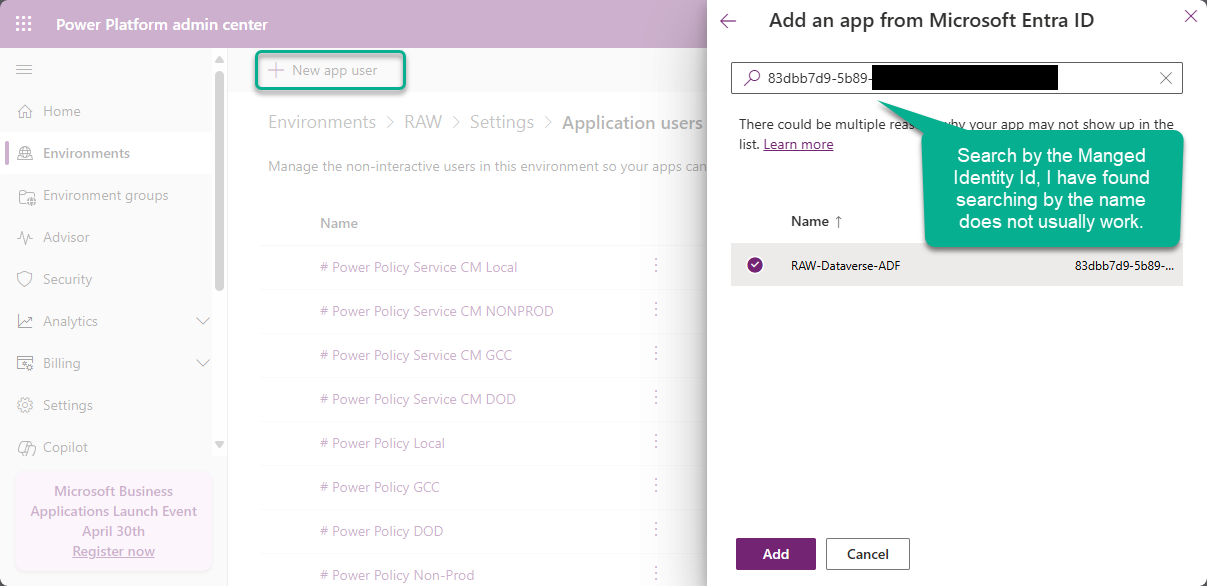Click the Home icon in the sidebar
Screen dimensions: 1207x586
[25, 111]
